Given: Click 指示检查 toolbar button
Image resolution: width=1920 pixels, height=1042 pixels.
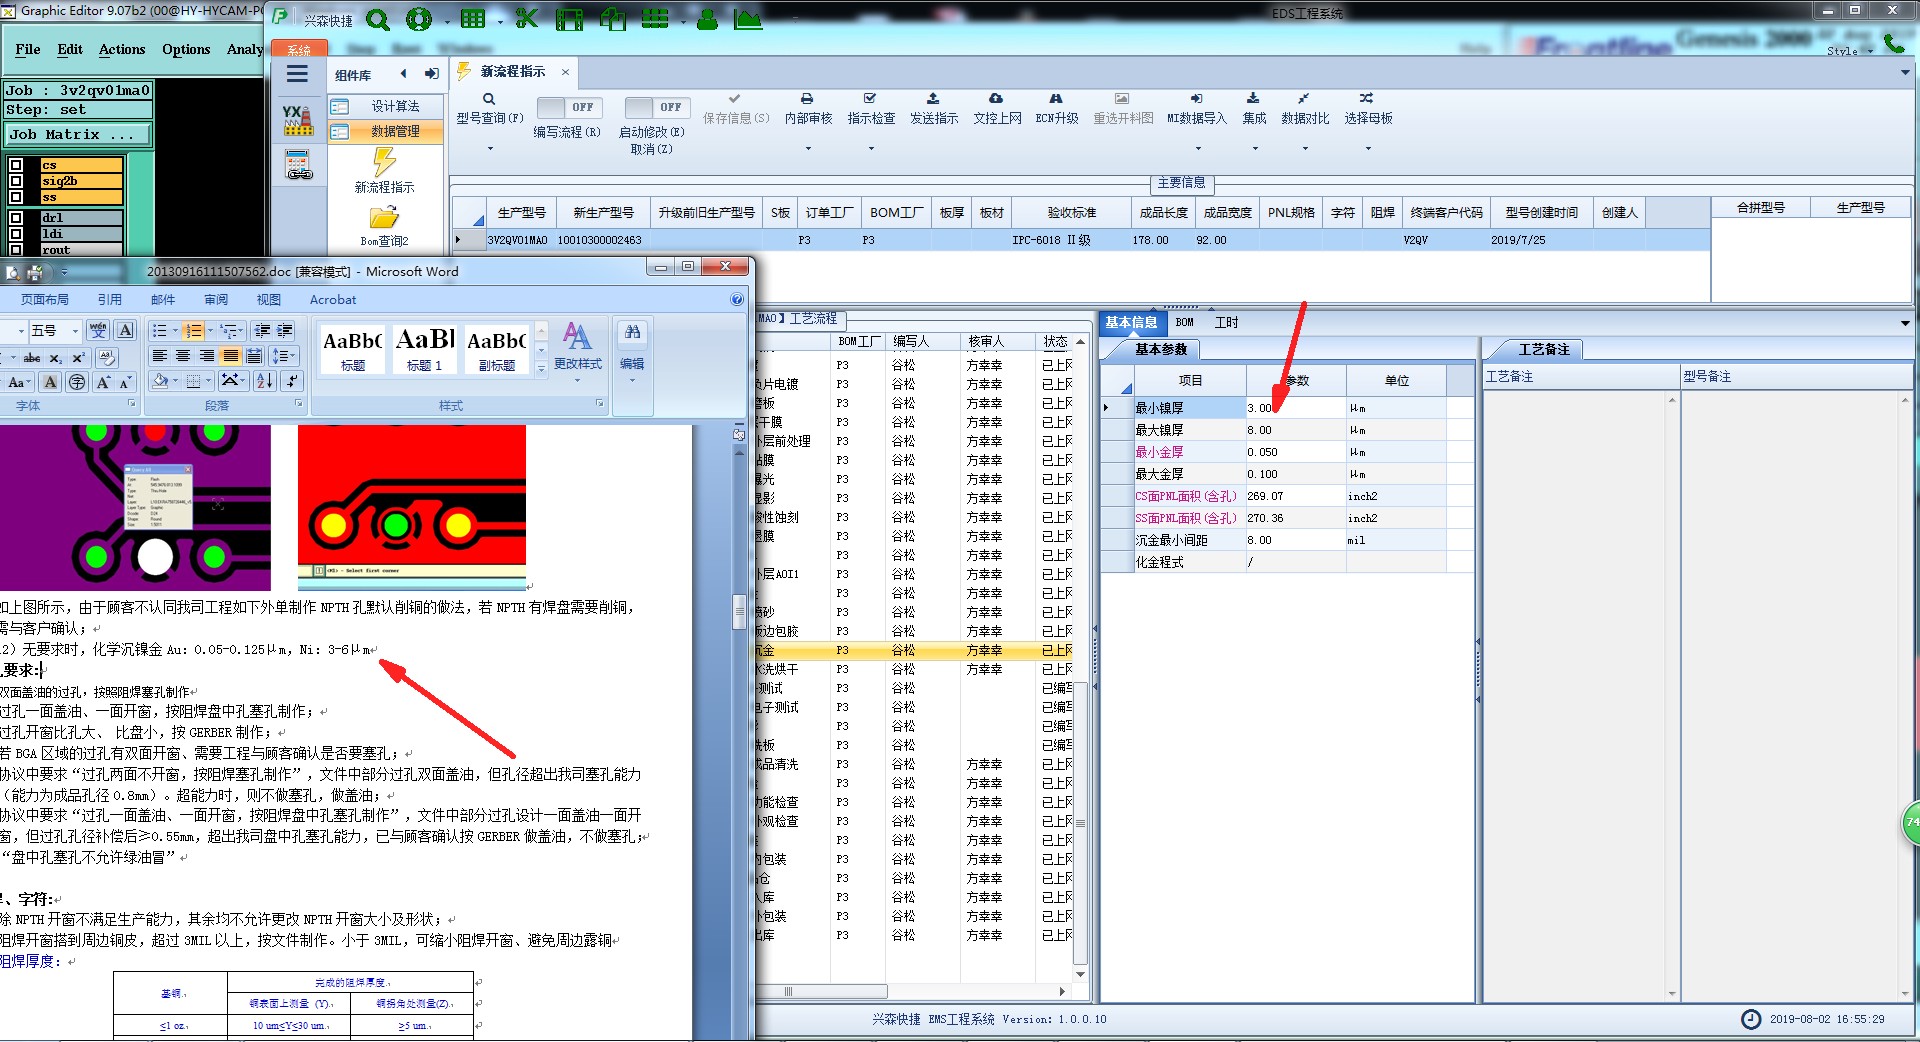Looking at the screenshot, I should (x=871, y=109).
